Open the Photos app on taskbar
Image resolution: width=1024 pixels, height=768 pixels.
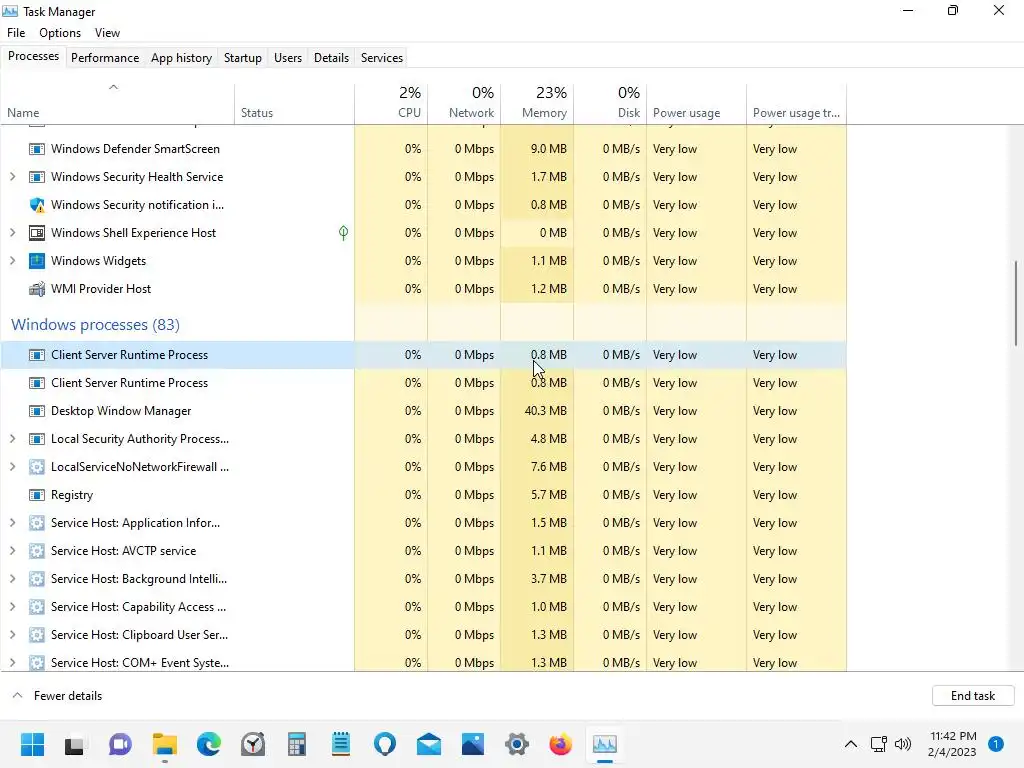(x=473, y=744)
